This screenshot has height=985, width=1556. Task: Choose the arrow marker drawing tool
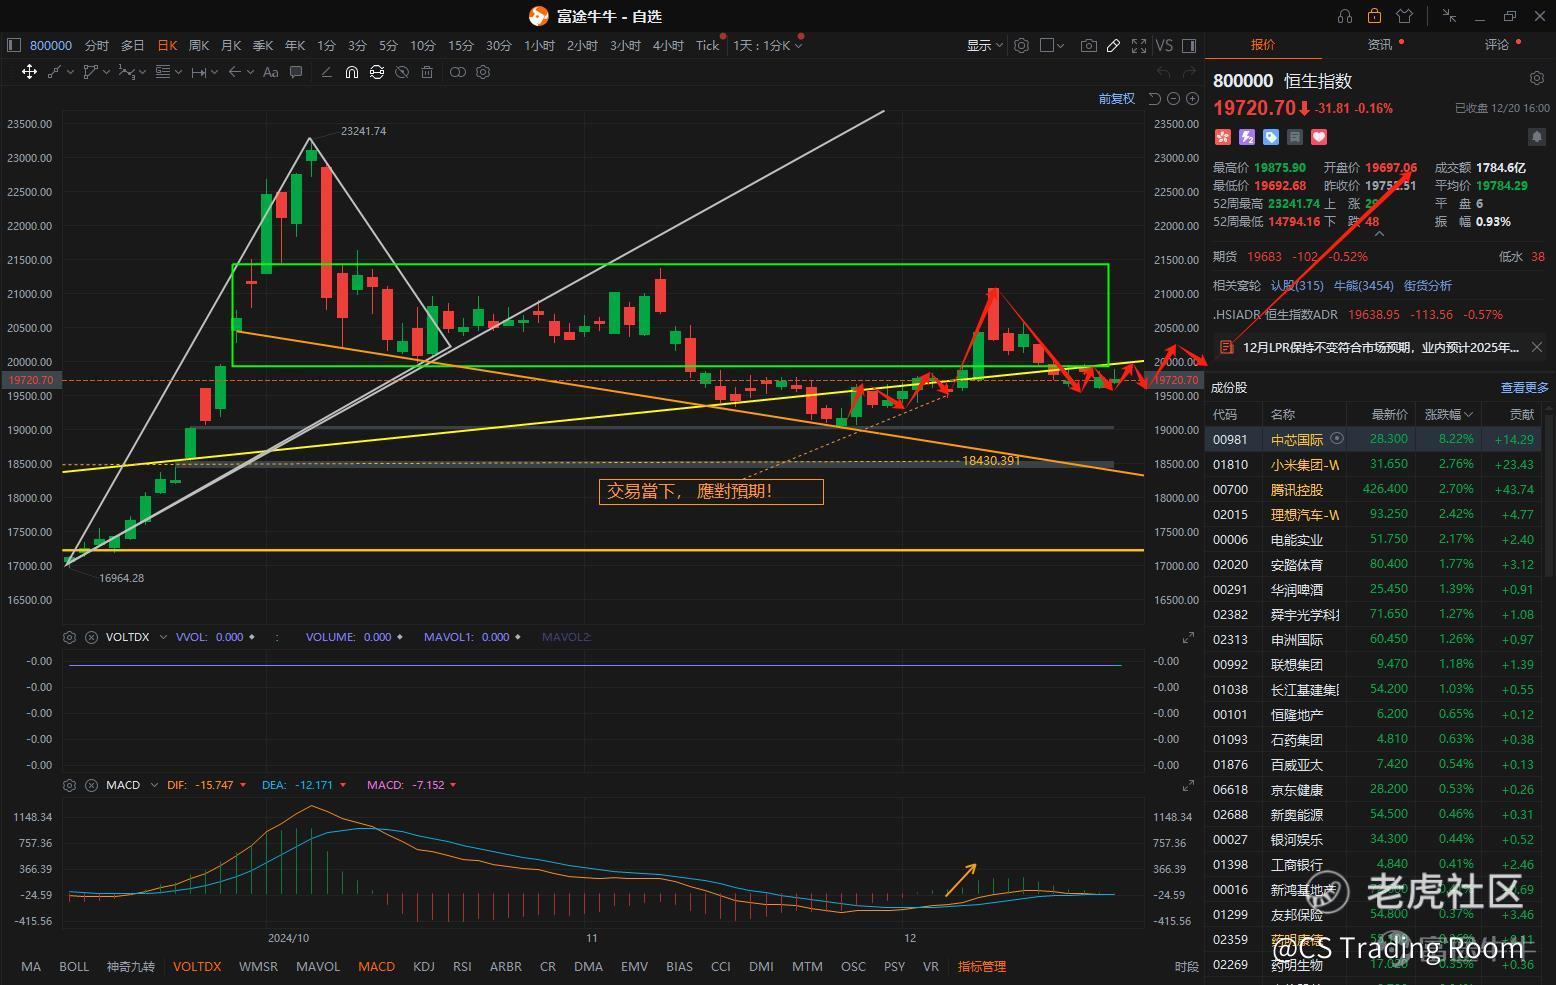(234, 72)
